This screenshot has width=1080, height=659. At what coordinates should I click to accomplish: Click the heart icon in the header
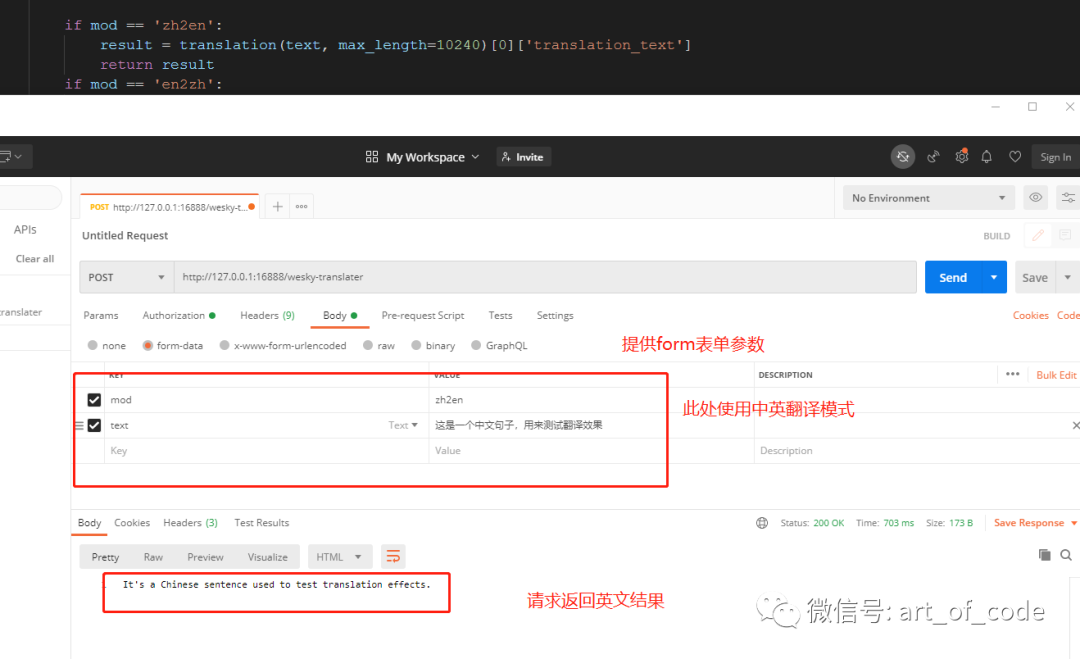pos(1015,157)
